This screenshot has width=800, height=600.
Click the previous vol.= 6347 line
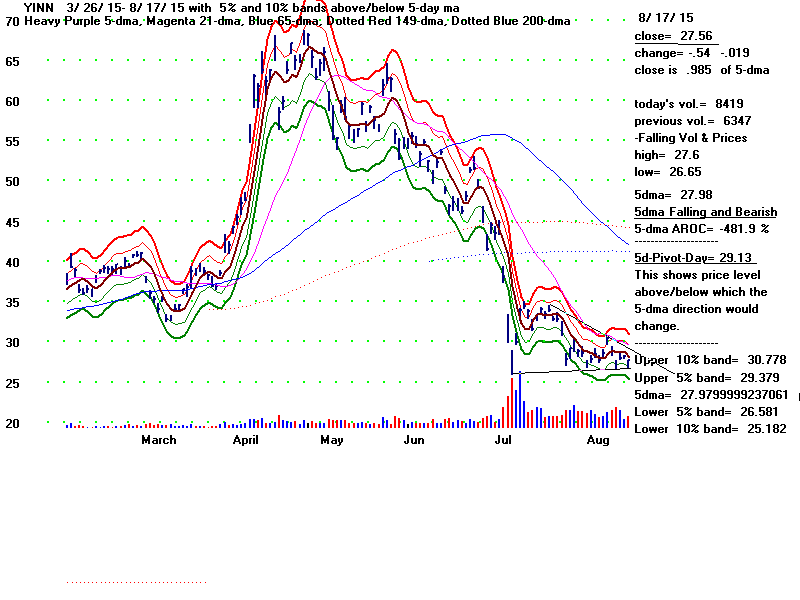pos(690,120)
